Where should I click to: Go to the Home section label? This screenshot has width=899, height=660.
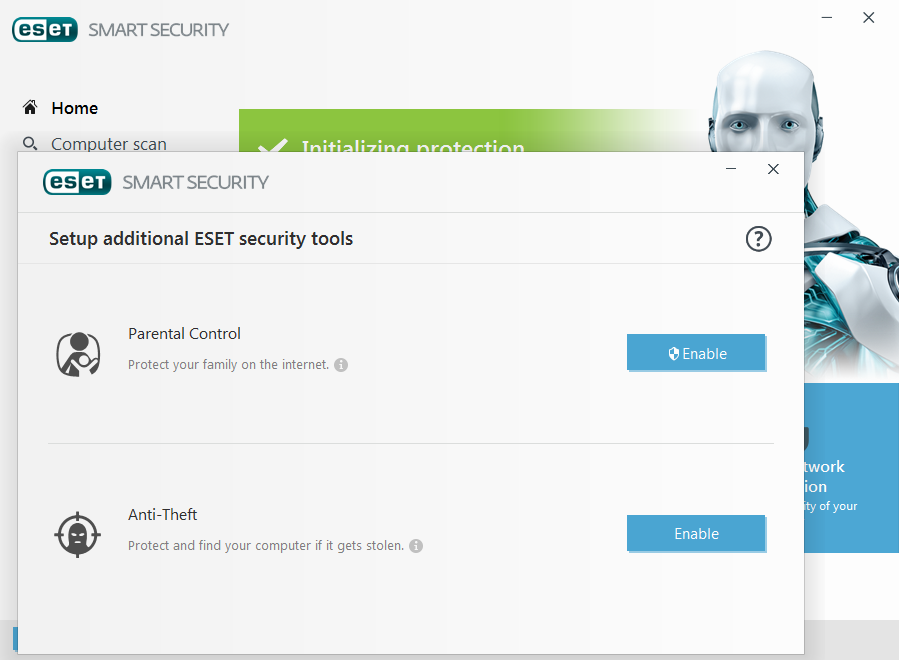[75, 108]
